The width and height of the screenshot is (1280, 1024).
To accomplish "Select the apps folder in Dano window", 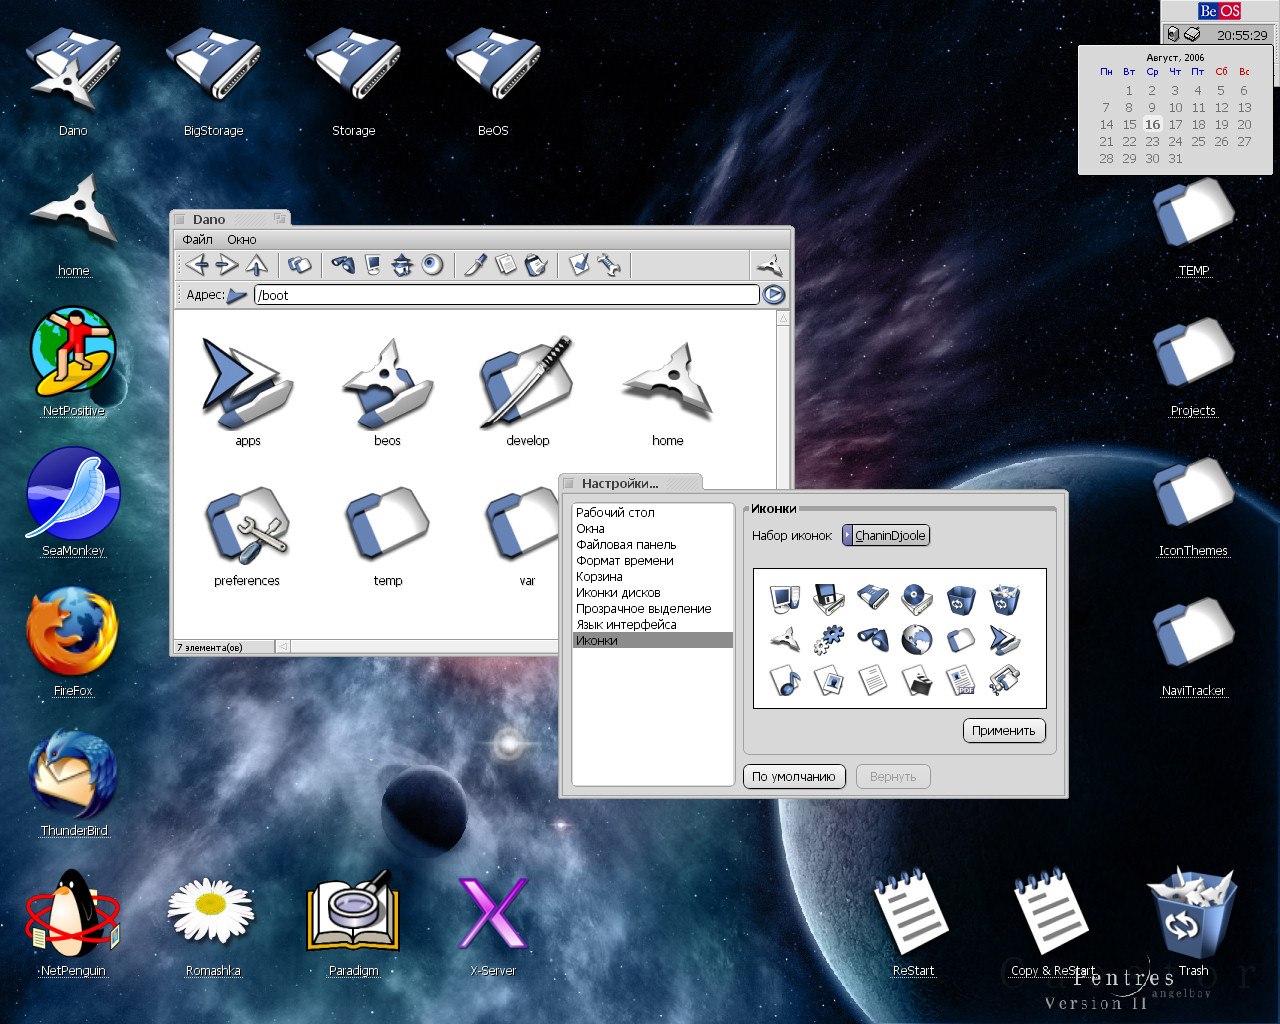I will [247, 392].
